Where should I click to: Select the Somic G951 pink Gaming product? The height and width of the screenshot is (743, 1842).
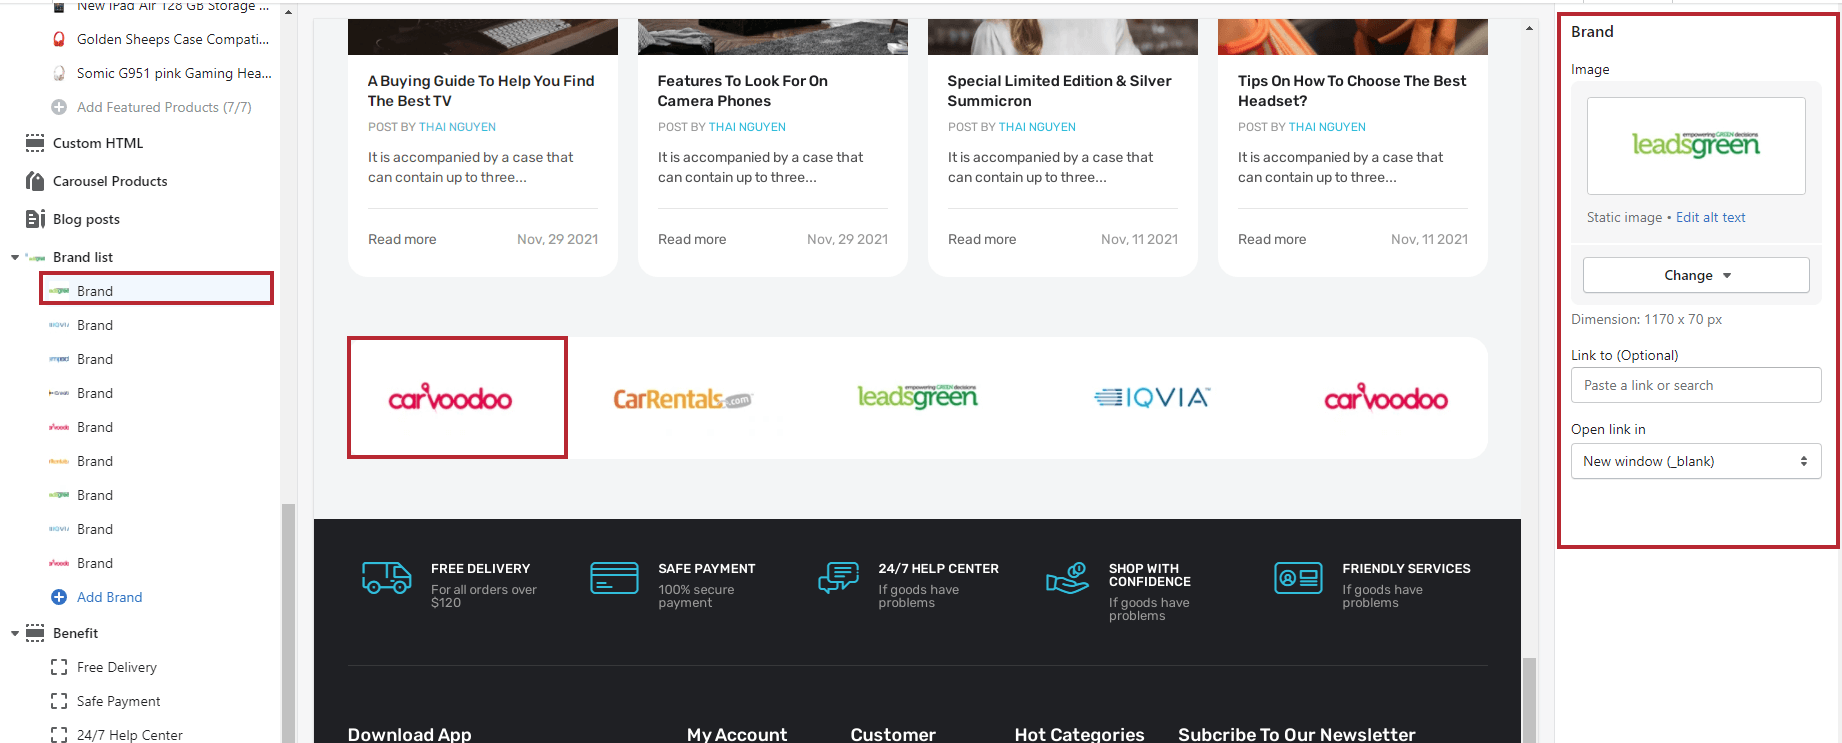pos(173,73)
